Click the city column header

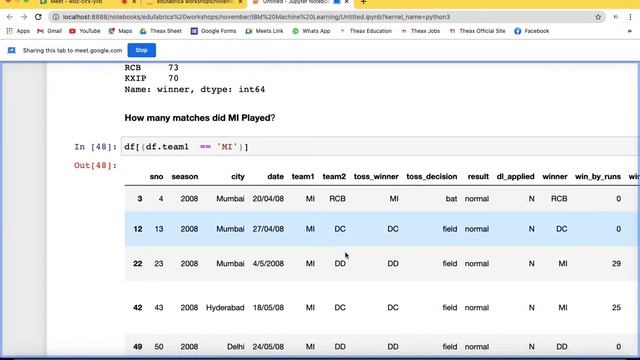tap(238, 177)
